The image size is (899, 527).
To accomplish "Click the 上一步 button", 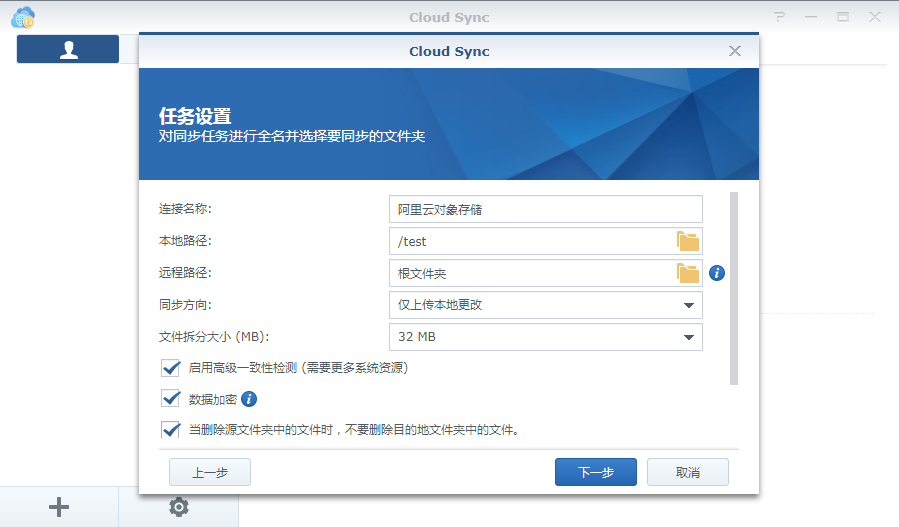I will 210,472.
